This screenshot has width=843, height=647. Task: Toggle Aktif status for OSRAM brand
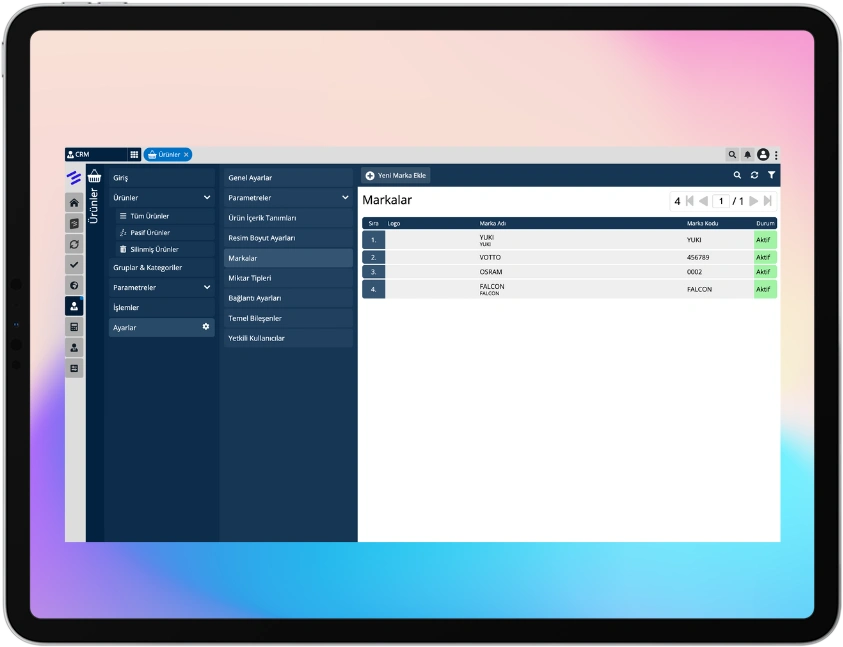tap(764, 272)
